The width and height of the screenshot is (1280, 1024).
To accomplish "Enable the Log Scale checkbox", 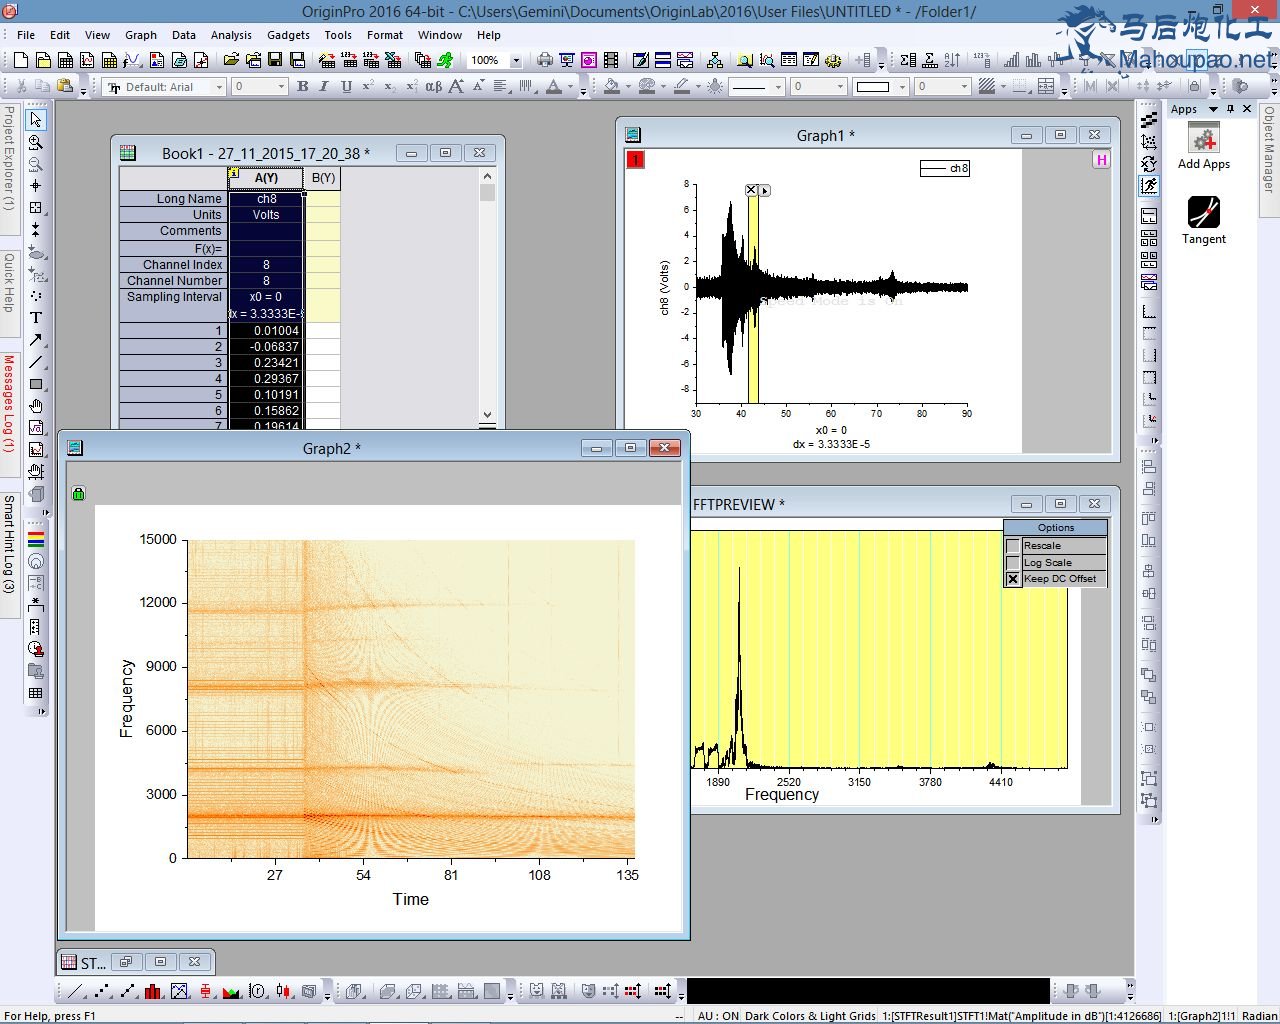I will [x=1013, y=563].
